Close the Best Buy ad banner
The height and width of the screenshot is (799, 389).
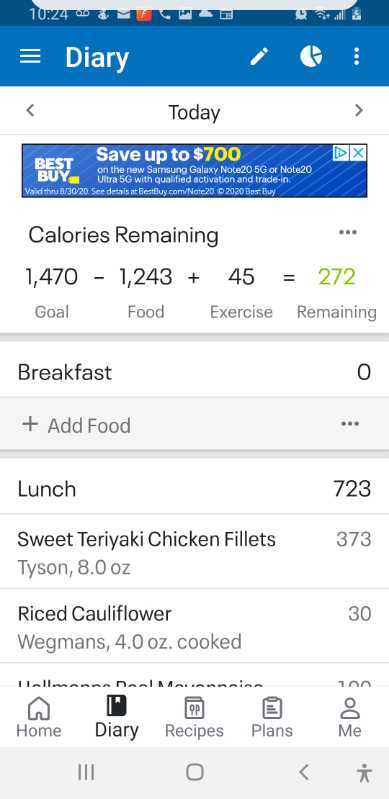(x=359, y=153)
